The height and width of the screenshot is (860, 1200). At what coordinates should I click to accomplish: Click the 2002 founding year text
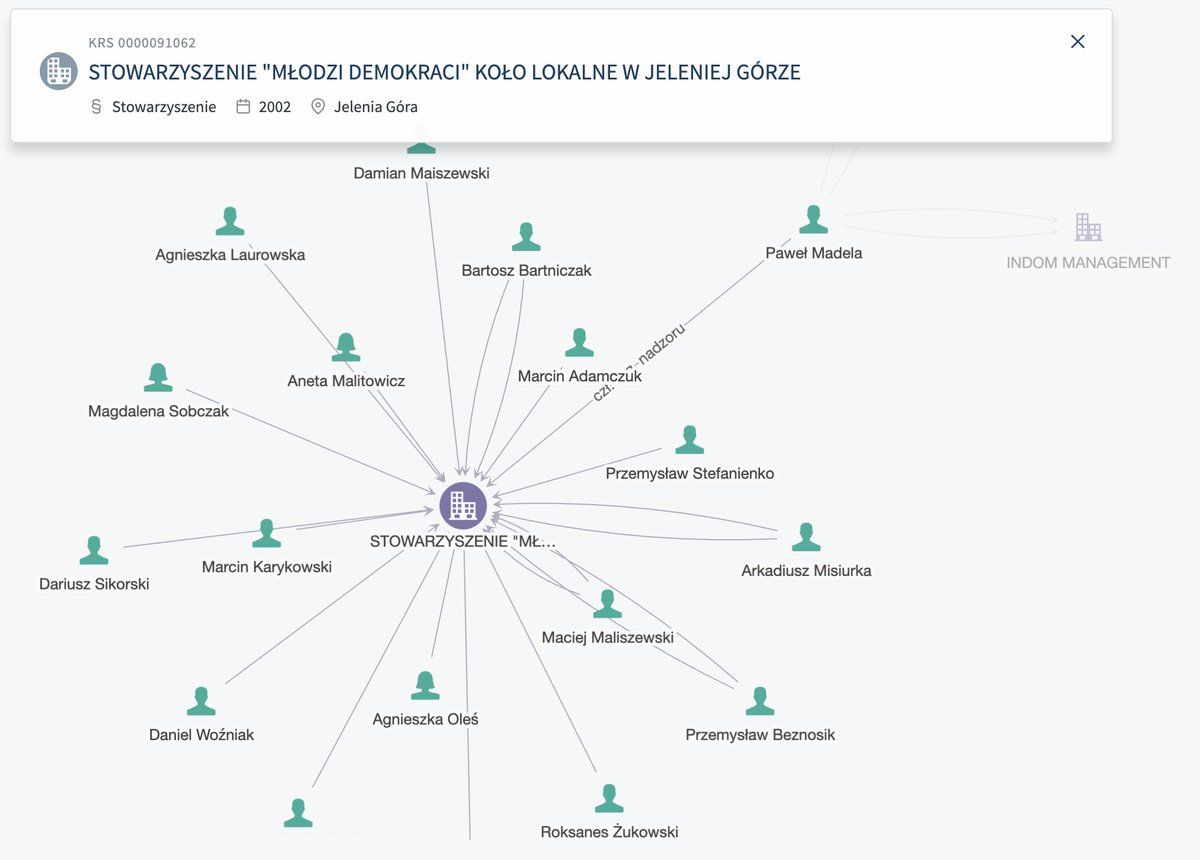pos(275,107)
